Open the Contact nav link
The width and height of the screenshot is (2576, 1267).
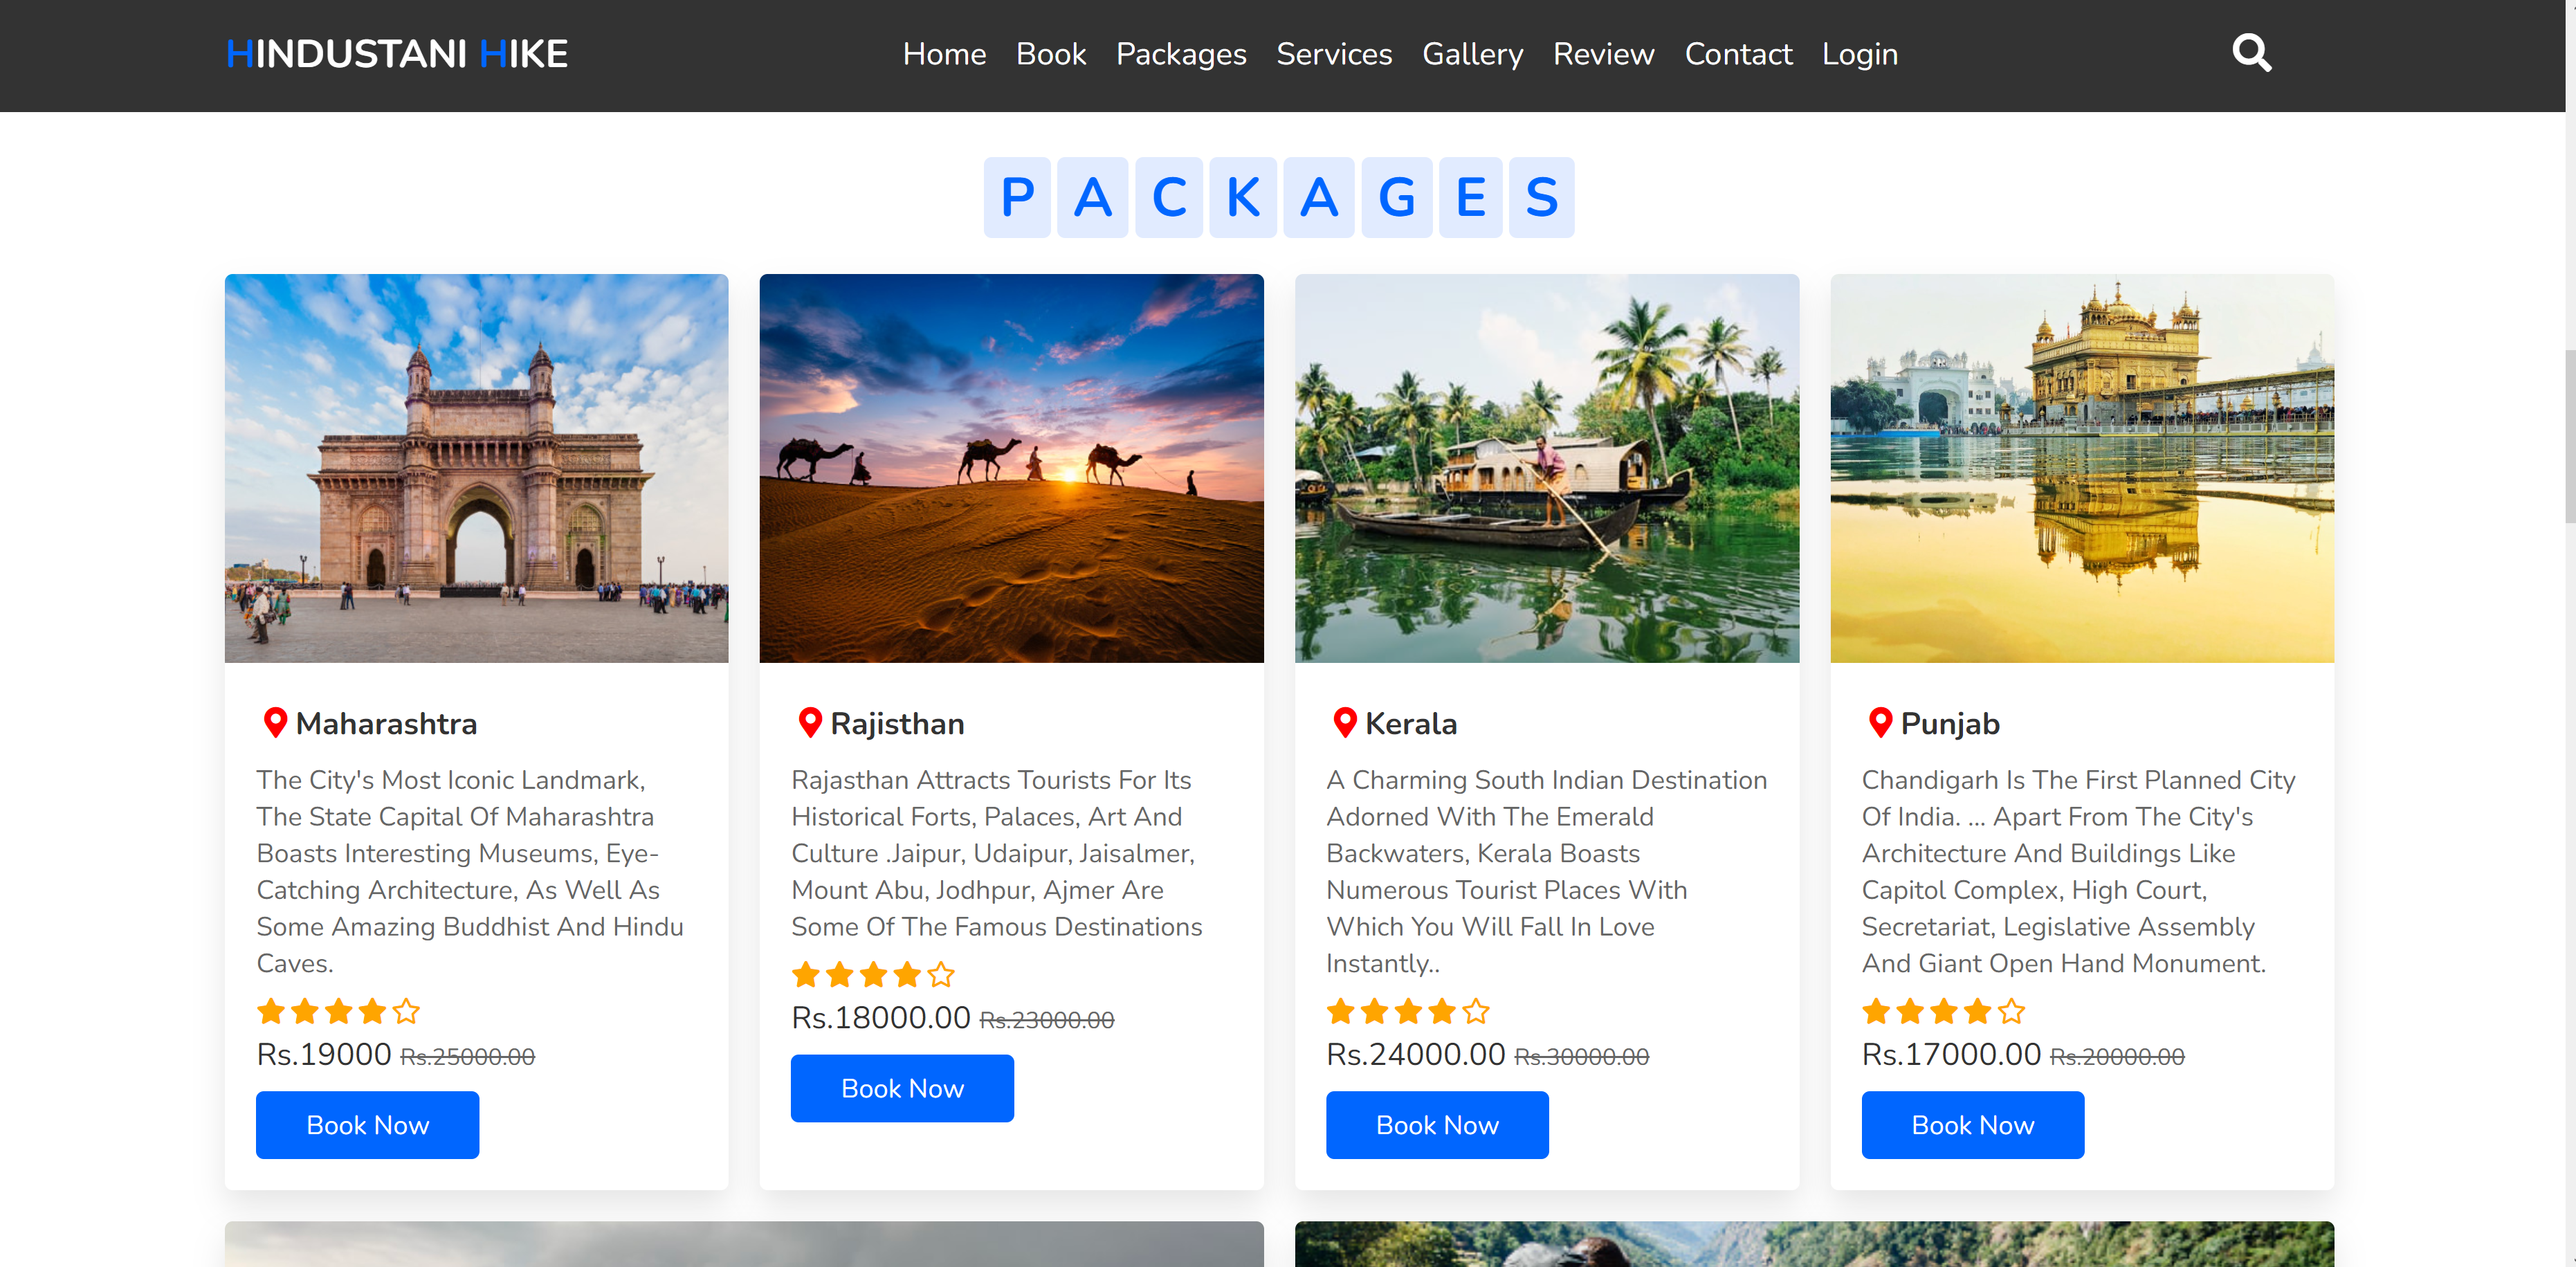1738,54
